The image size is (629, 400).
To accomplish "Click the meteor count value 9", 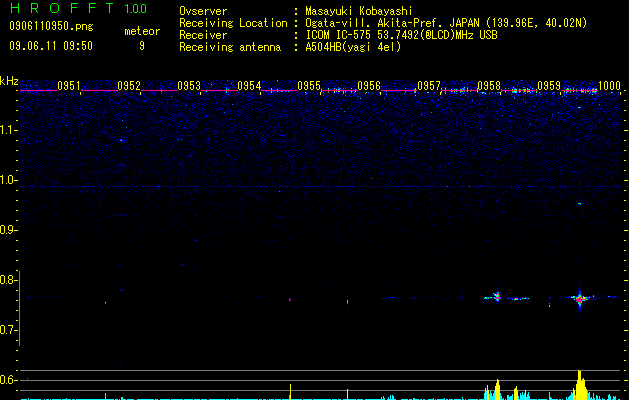I will pos(142,46).
